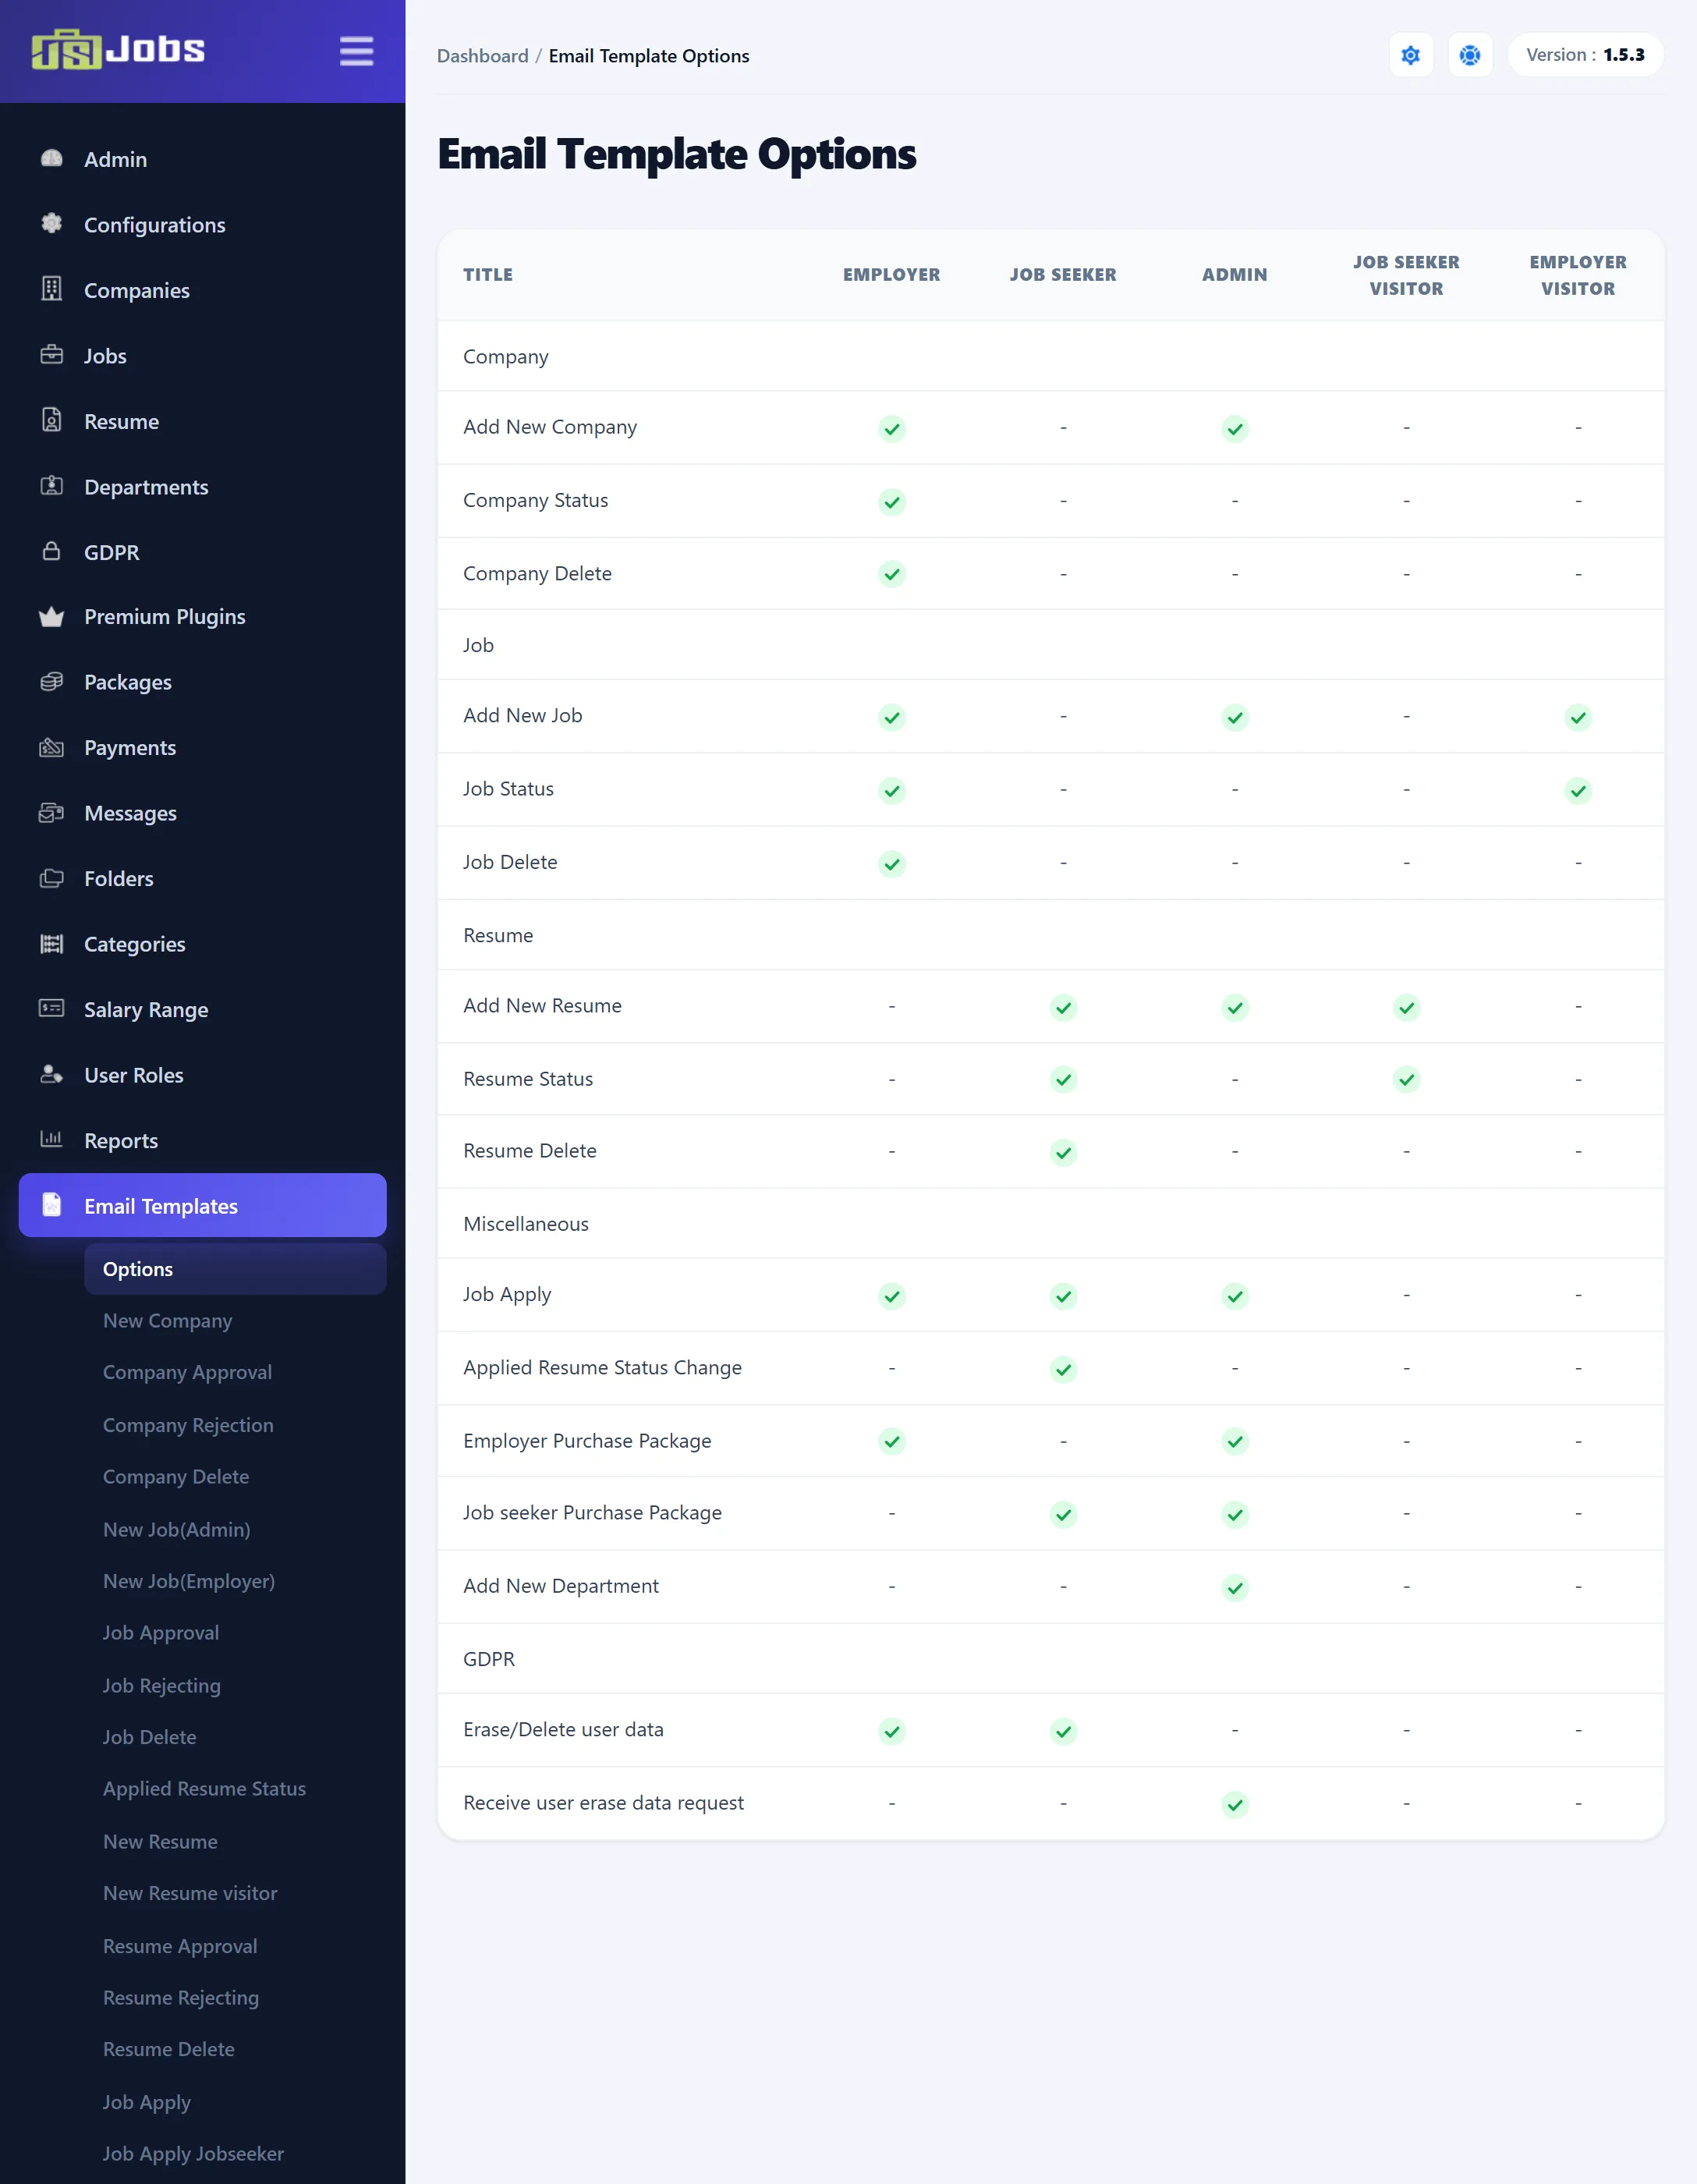Click the Job Seeker Visitor column header

pyautogui.click(x=1406, y=275)
